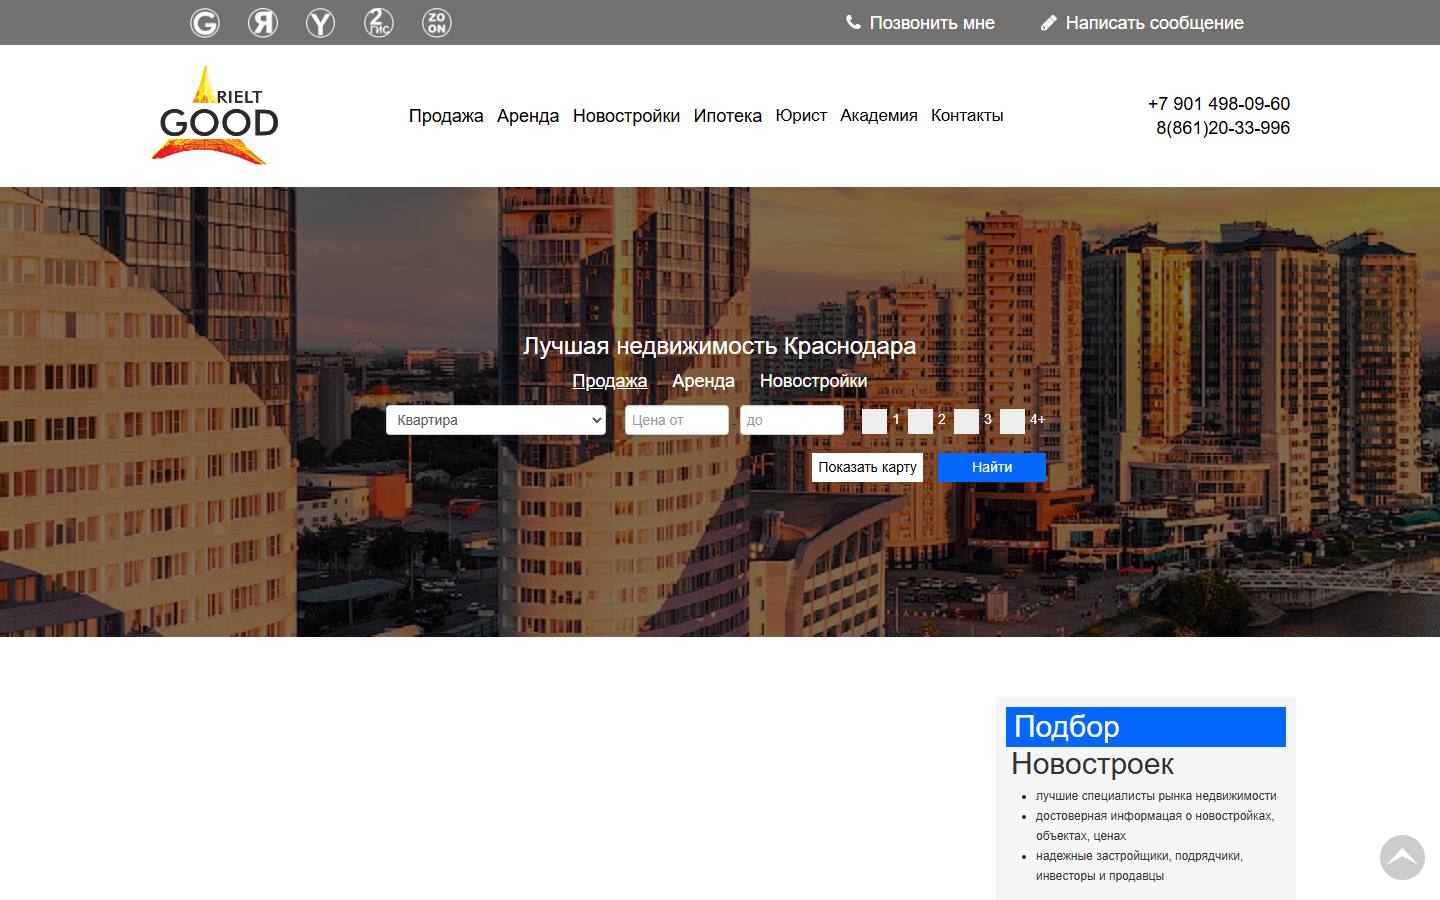
Task: Open the Google reviews icon
Action: tap(205, 23)
